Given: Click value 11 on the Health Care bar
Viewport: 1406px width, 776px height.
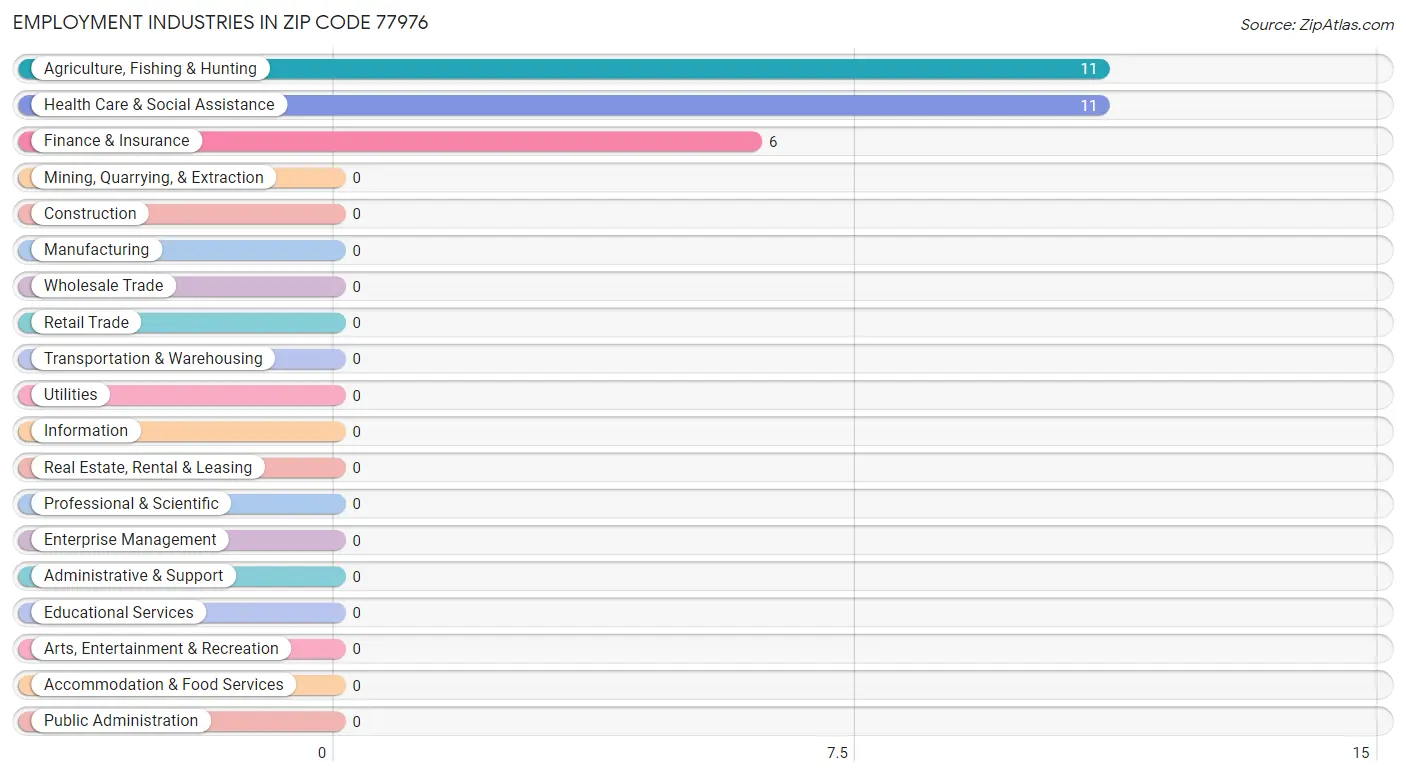Looking at the screenshot, I should click(1088, 105).
